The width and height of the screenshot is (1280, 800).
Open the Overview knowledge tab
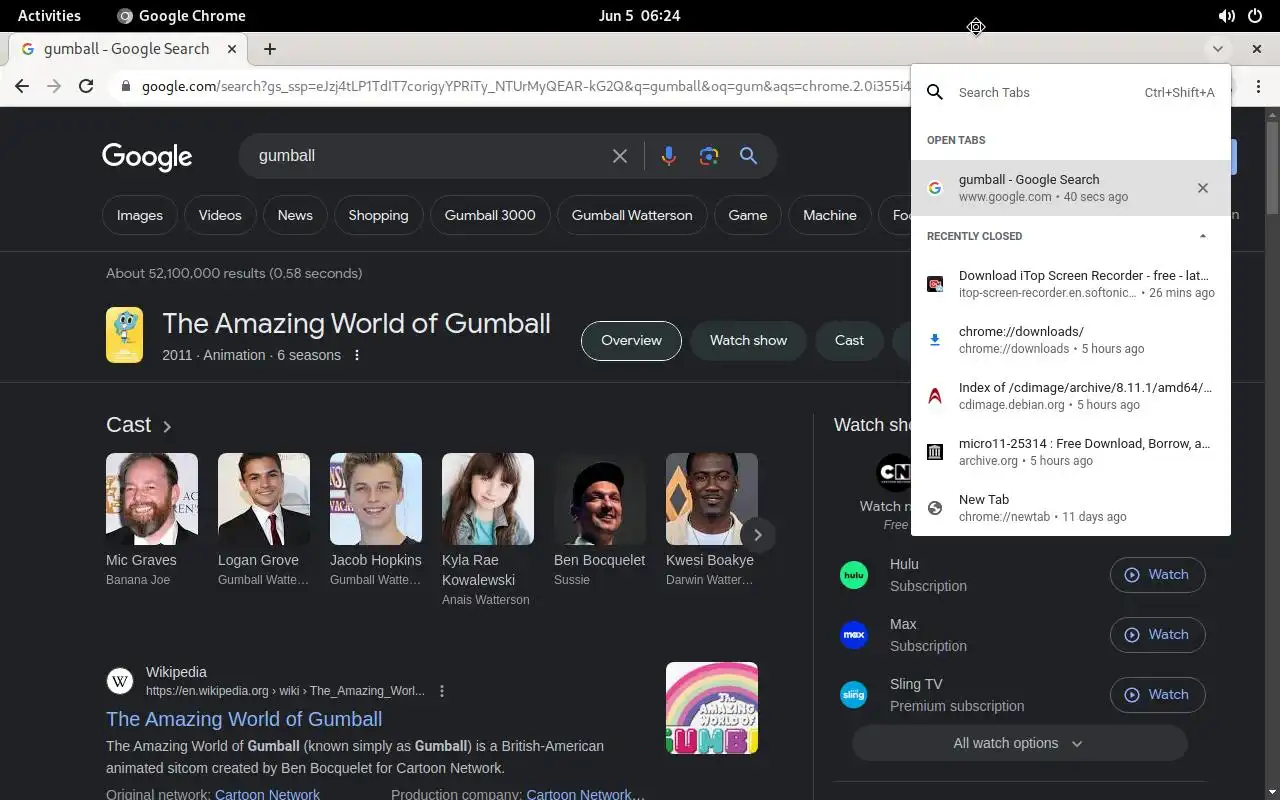click(631, 340)
